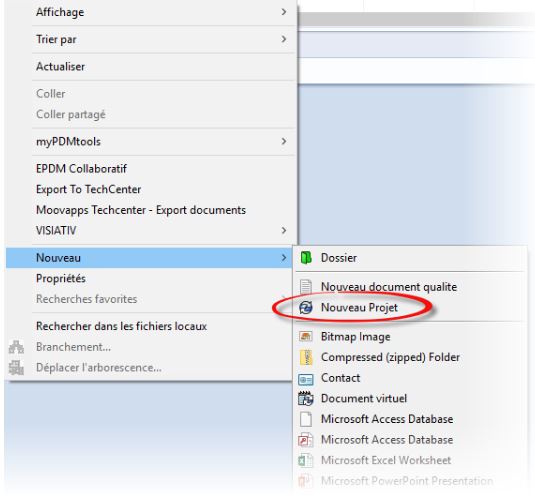Click the green Dossier folder icon

[306, 258]
